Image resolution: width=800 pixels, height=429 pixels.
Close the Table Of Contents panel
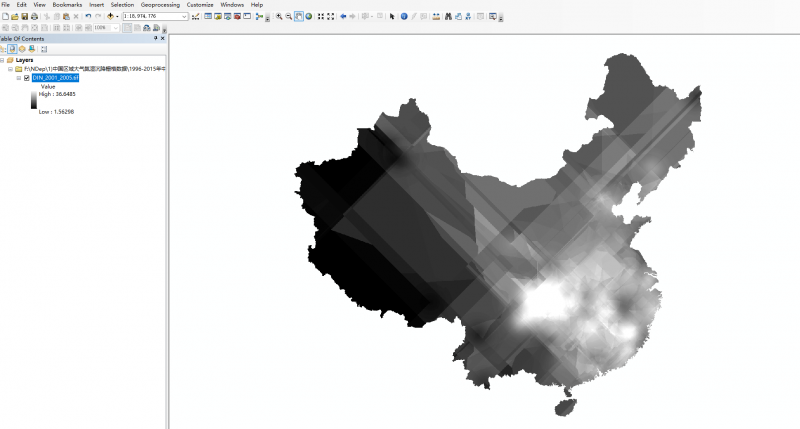coord(163,38)
